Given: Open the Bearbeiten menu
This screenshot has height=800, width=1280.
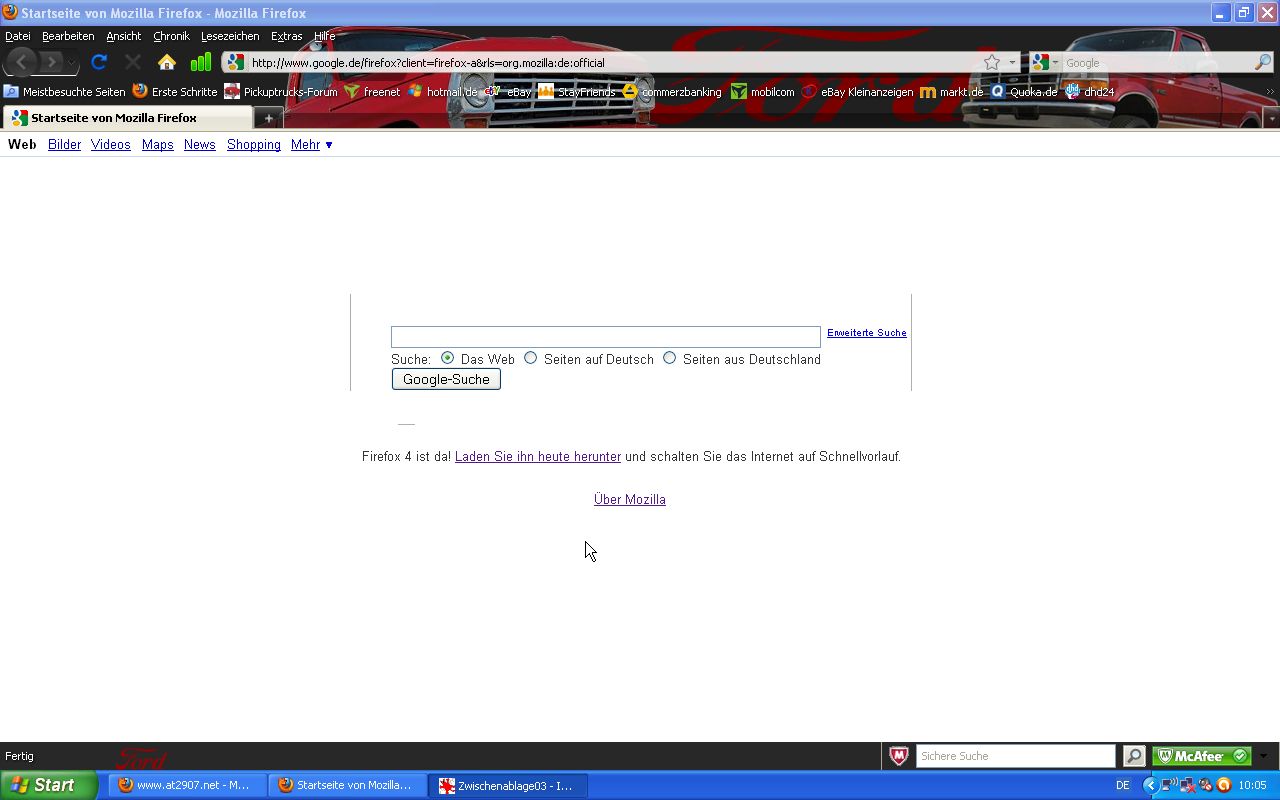Looking at the screenshot, I should pyautogui.click(x=68, y=36).
